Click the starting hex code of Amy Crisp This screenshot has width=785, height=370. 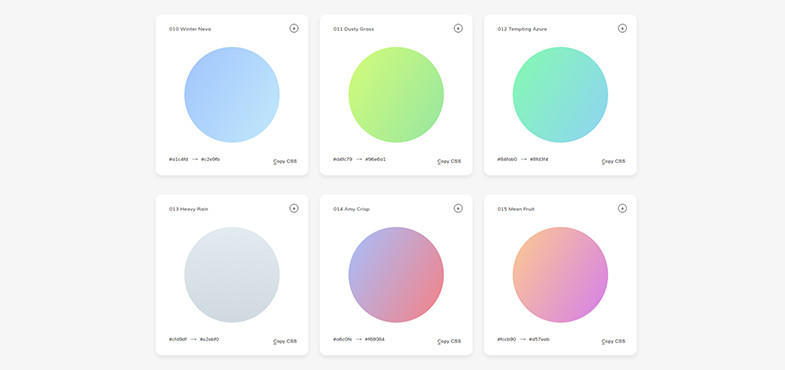(342, 339)
